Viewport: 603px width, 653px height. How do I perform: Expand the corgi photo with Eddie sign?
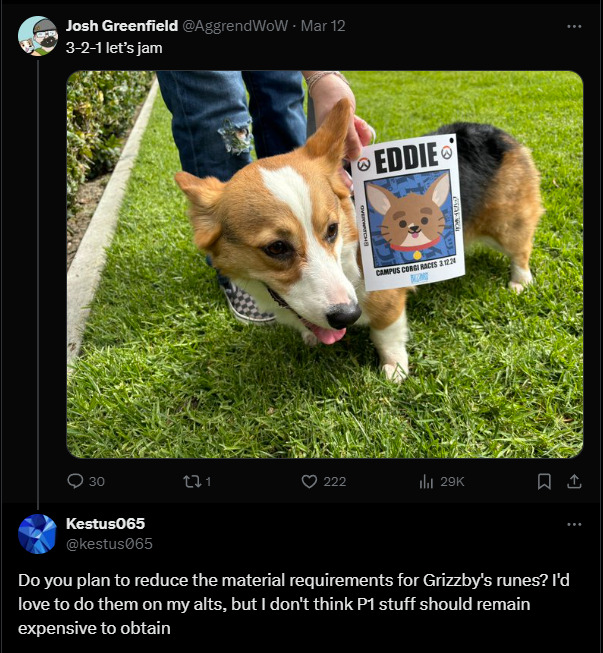coord(325,264)
